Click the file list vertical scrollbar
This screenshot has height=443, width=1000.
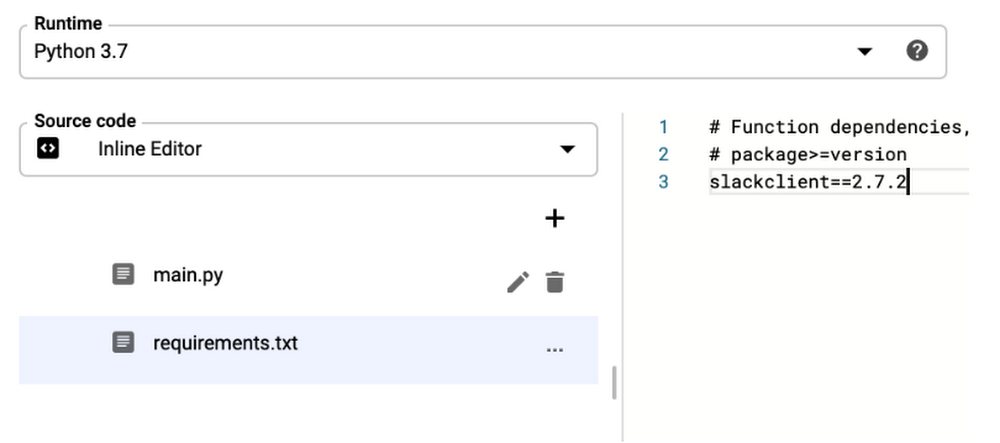tap(614, 382)
